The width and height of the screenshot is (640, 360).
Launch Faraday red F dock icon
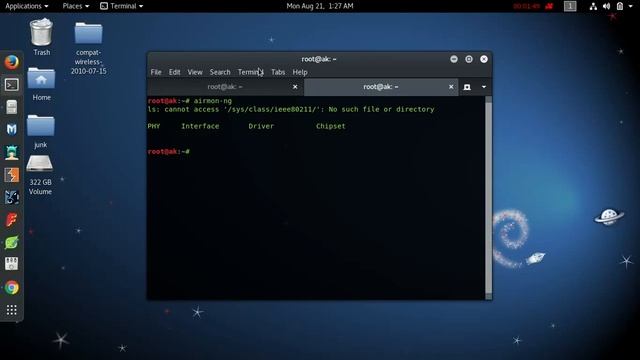11,220
